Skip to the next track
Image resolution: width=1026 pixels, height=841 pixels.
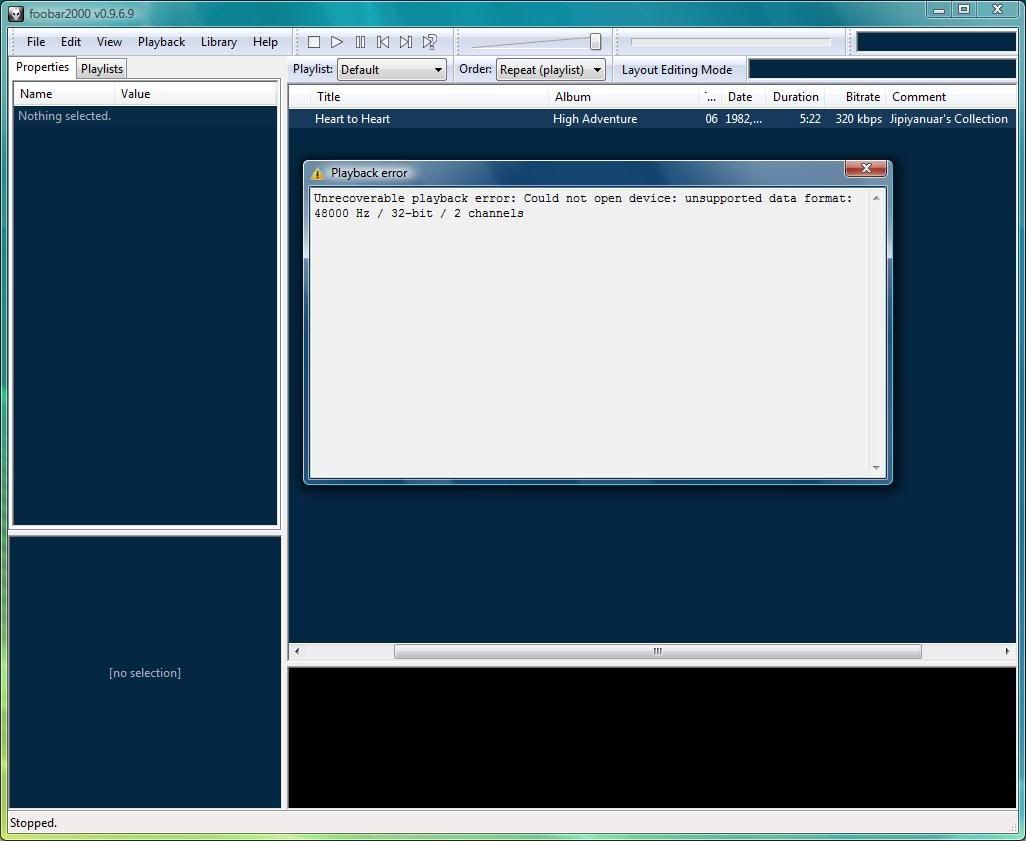click(406, 42)
